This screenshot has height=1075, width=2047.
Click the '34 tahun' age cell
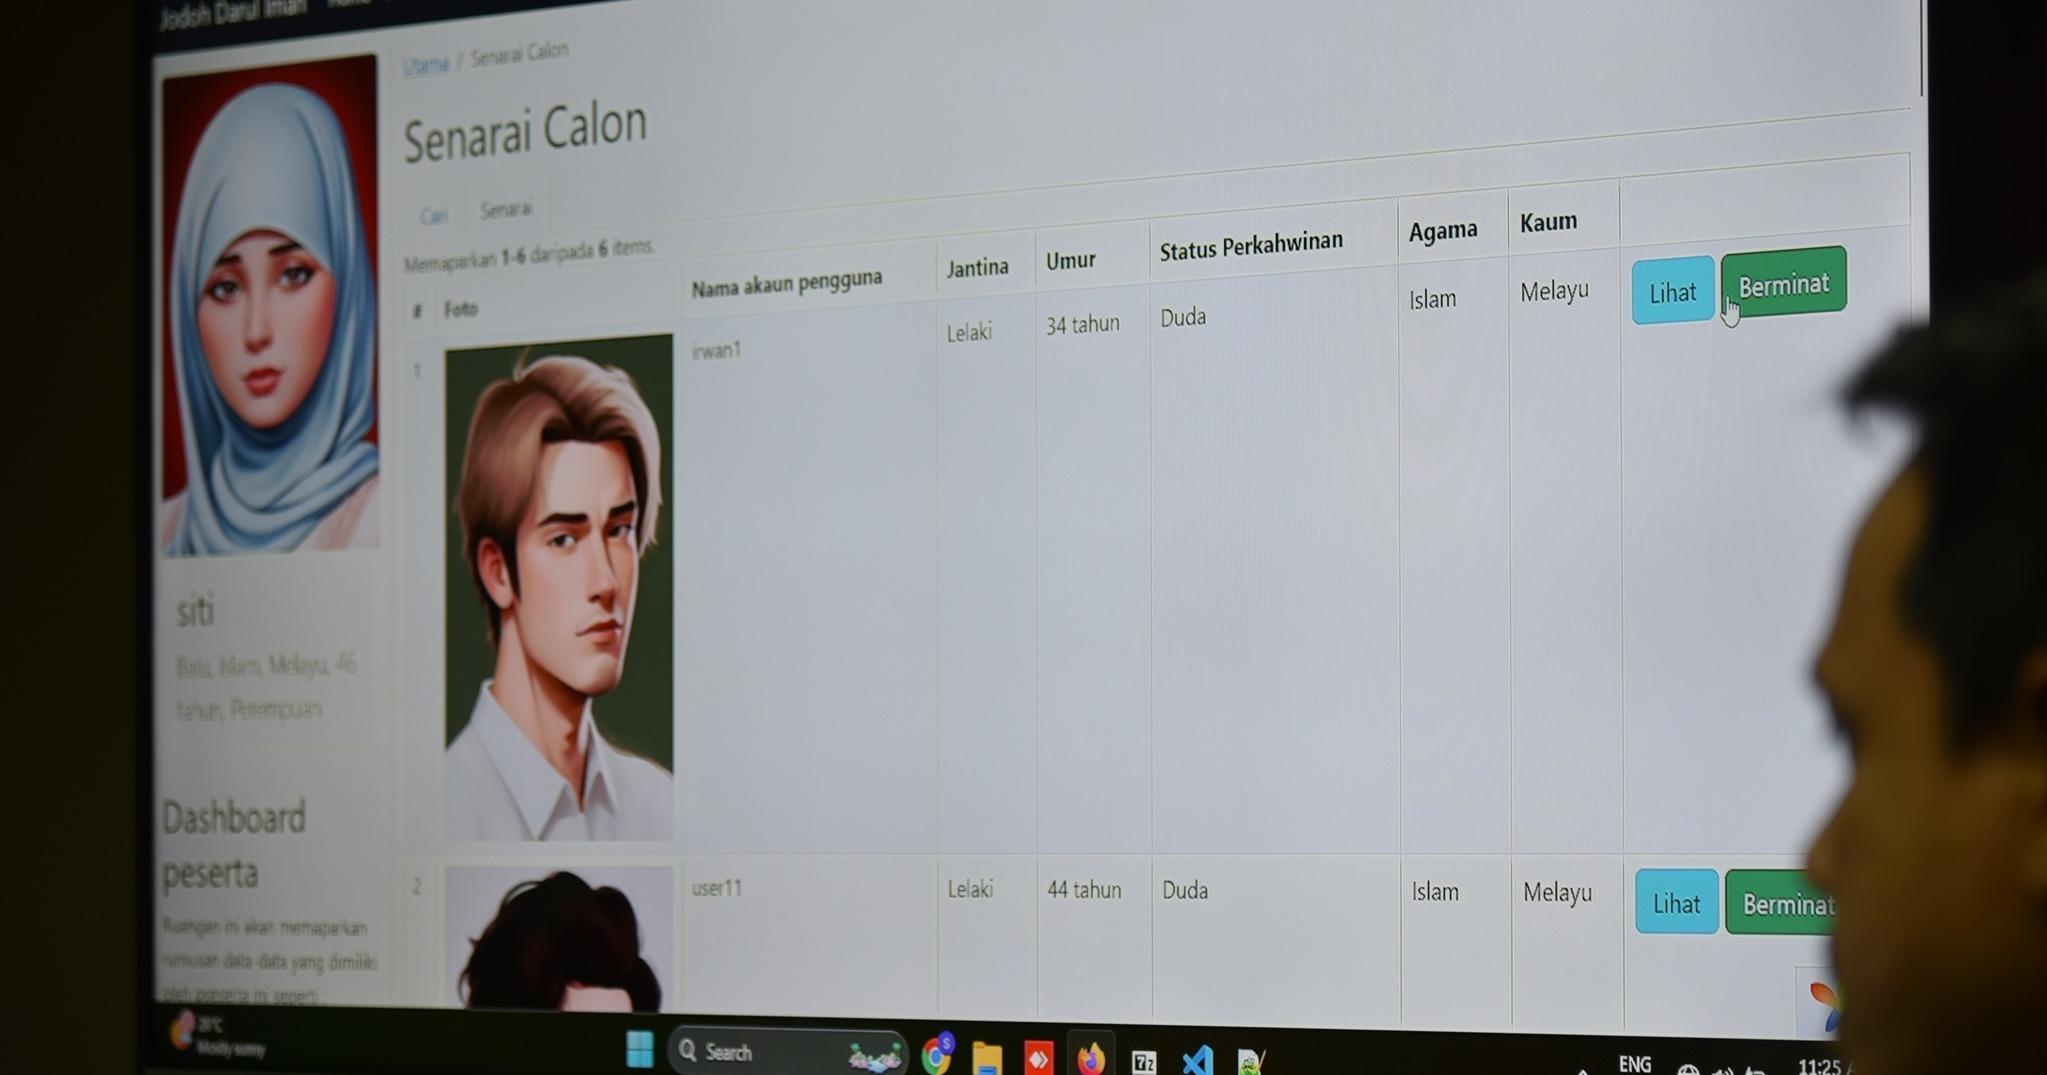[x=1082, y=324]
